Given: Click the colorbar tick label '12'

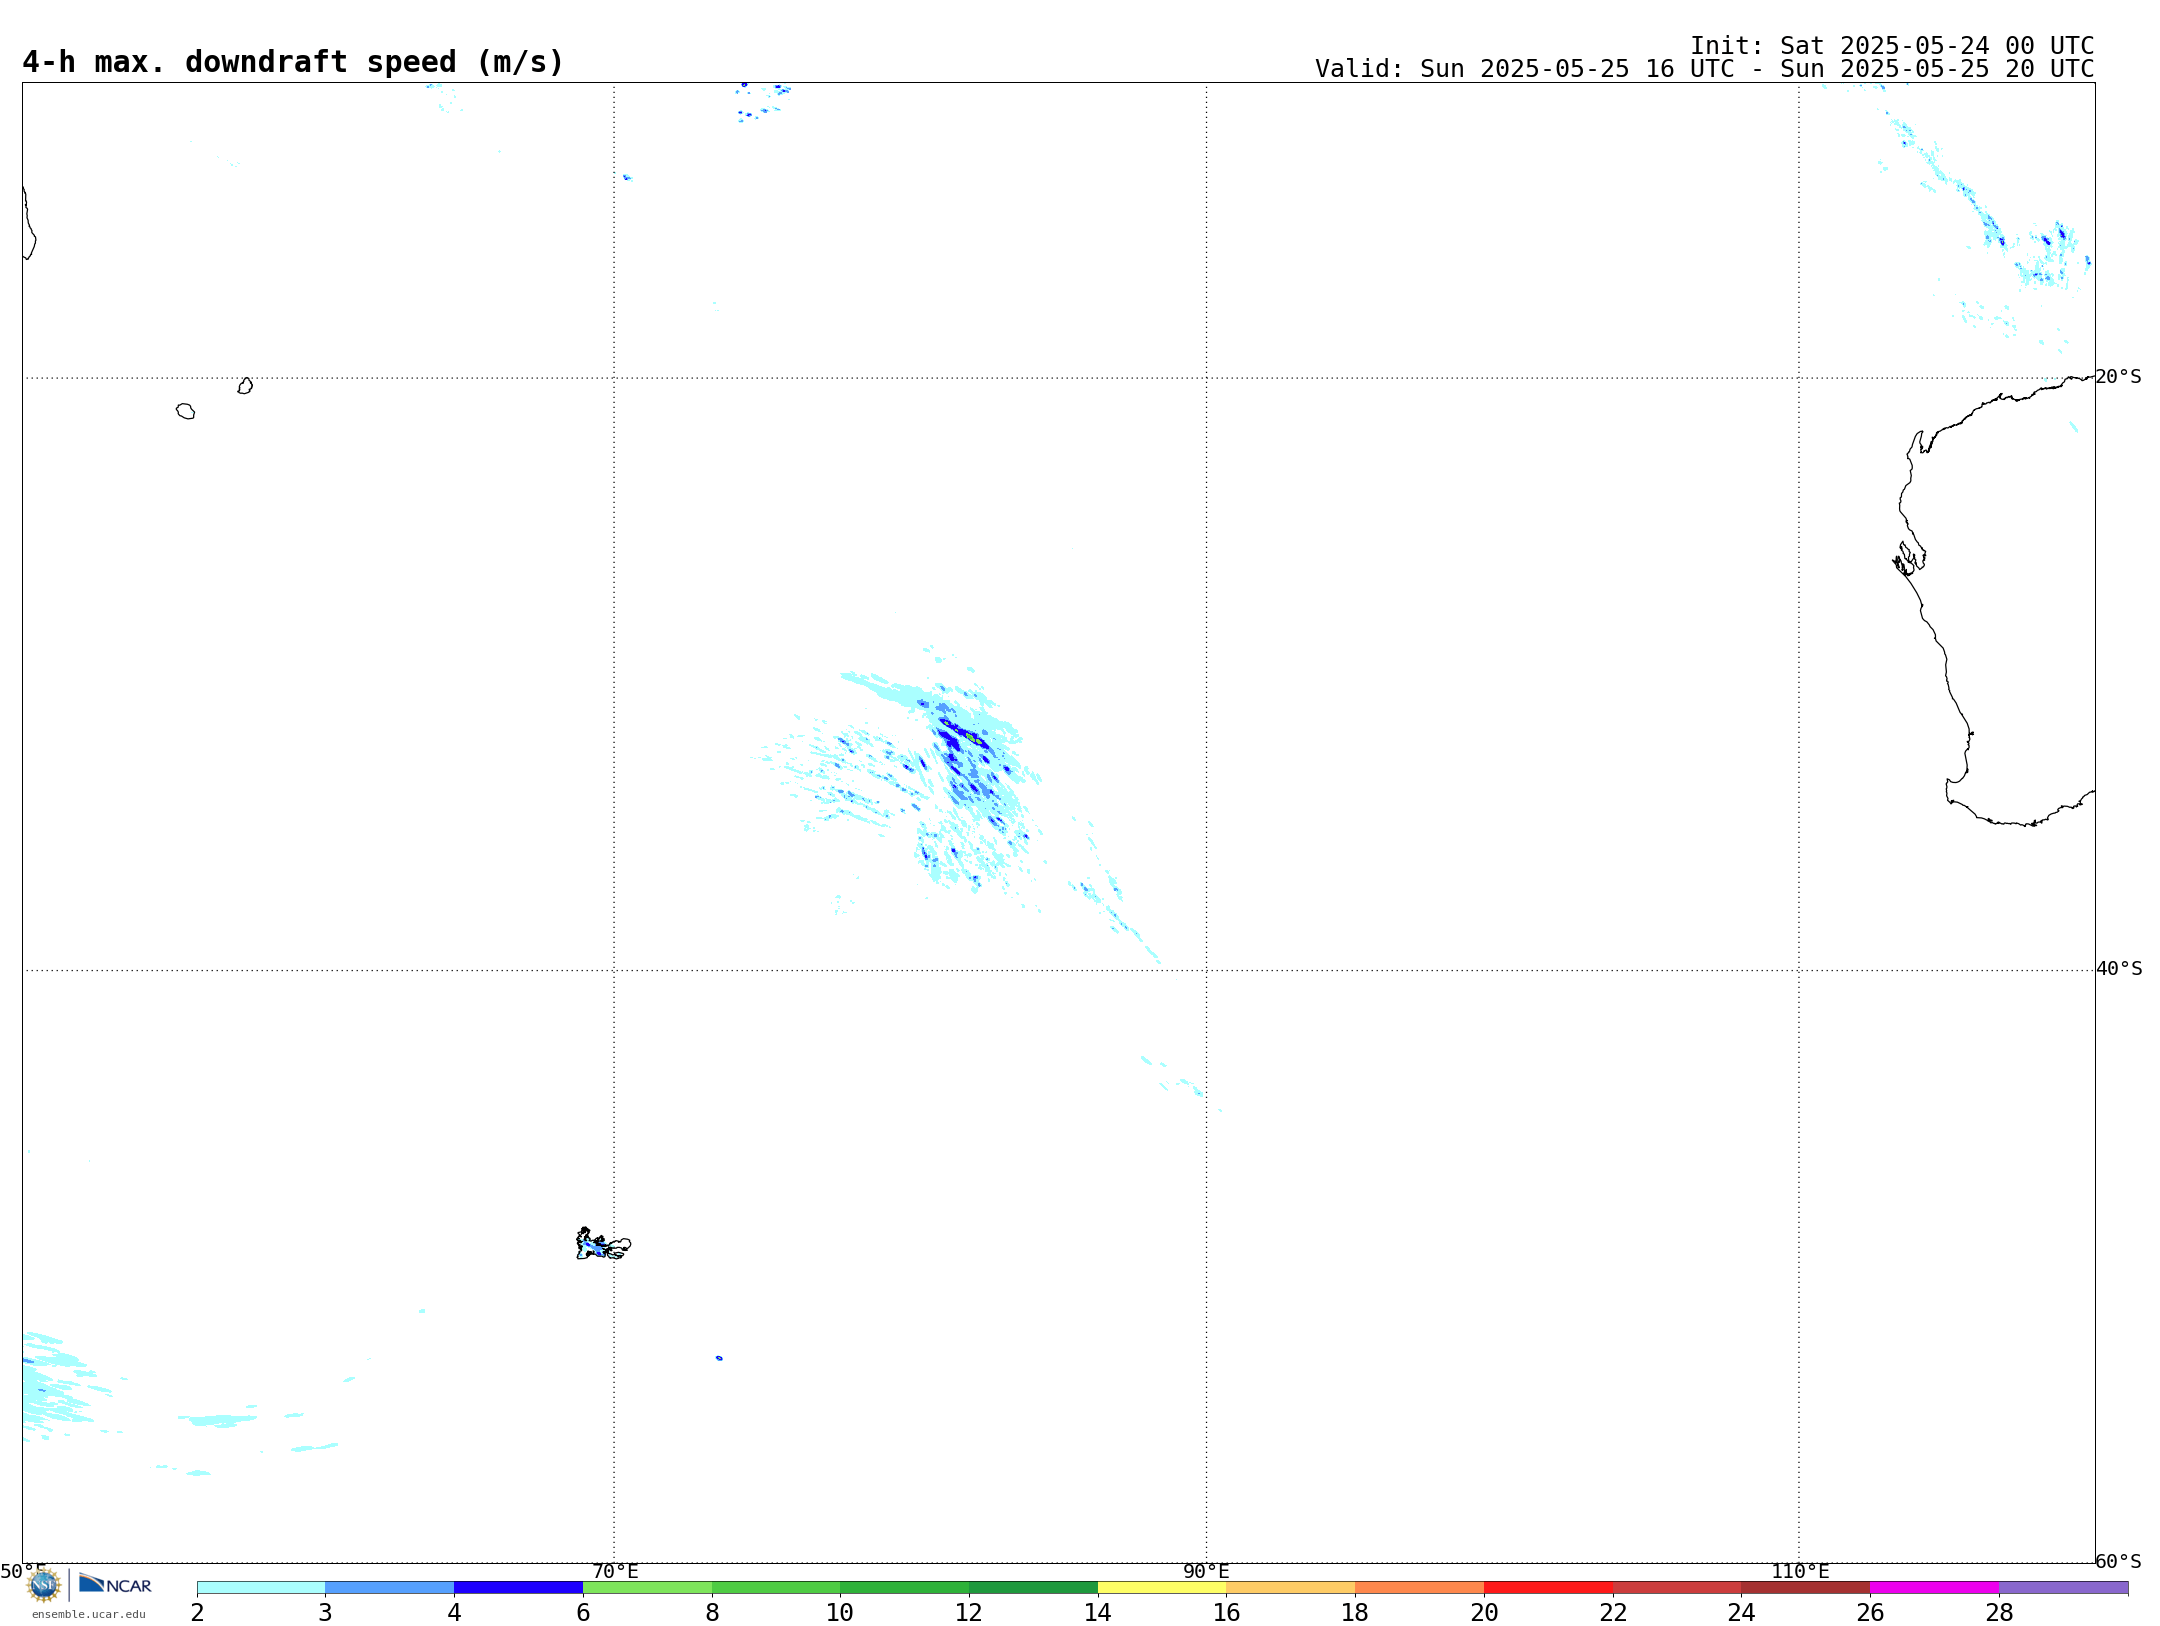Looking at the screenshot, I should 969,1612.
